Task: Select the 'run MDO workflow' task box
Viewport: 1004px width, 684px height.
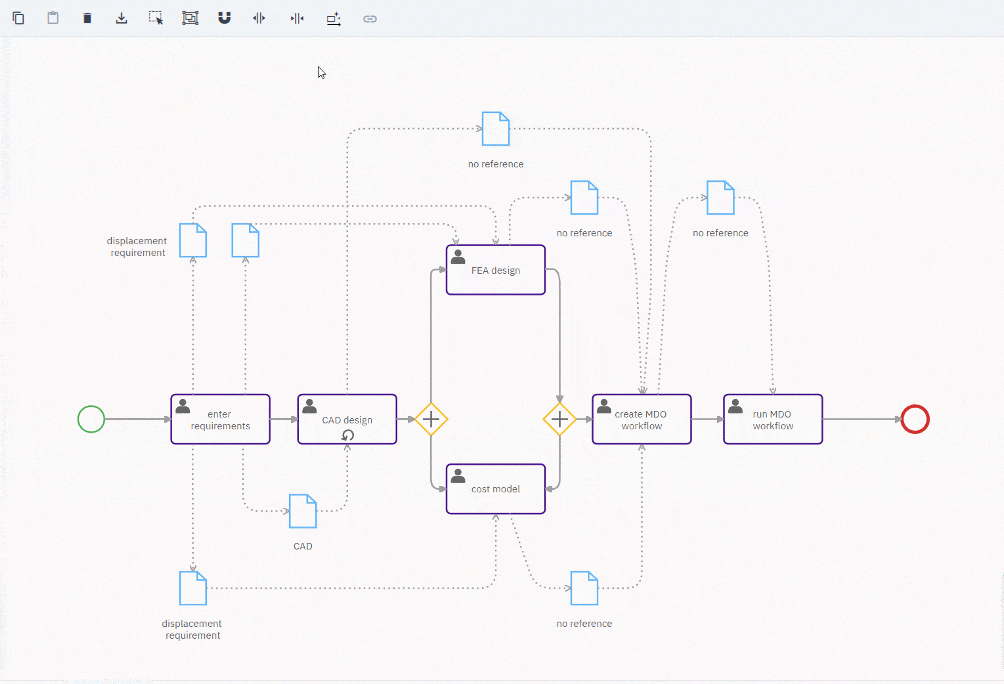Action: click(773, 419)
